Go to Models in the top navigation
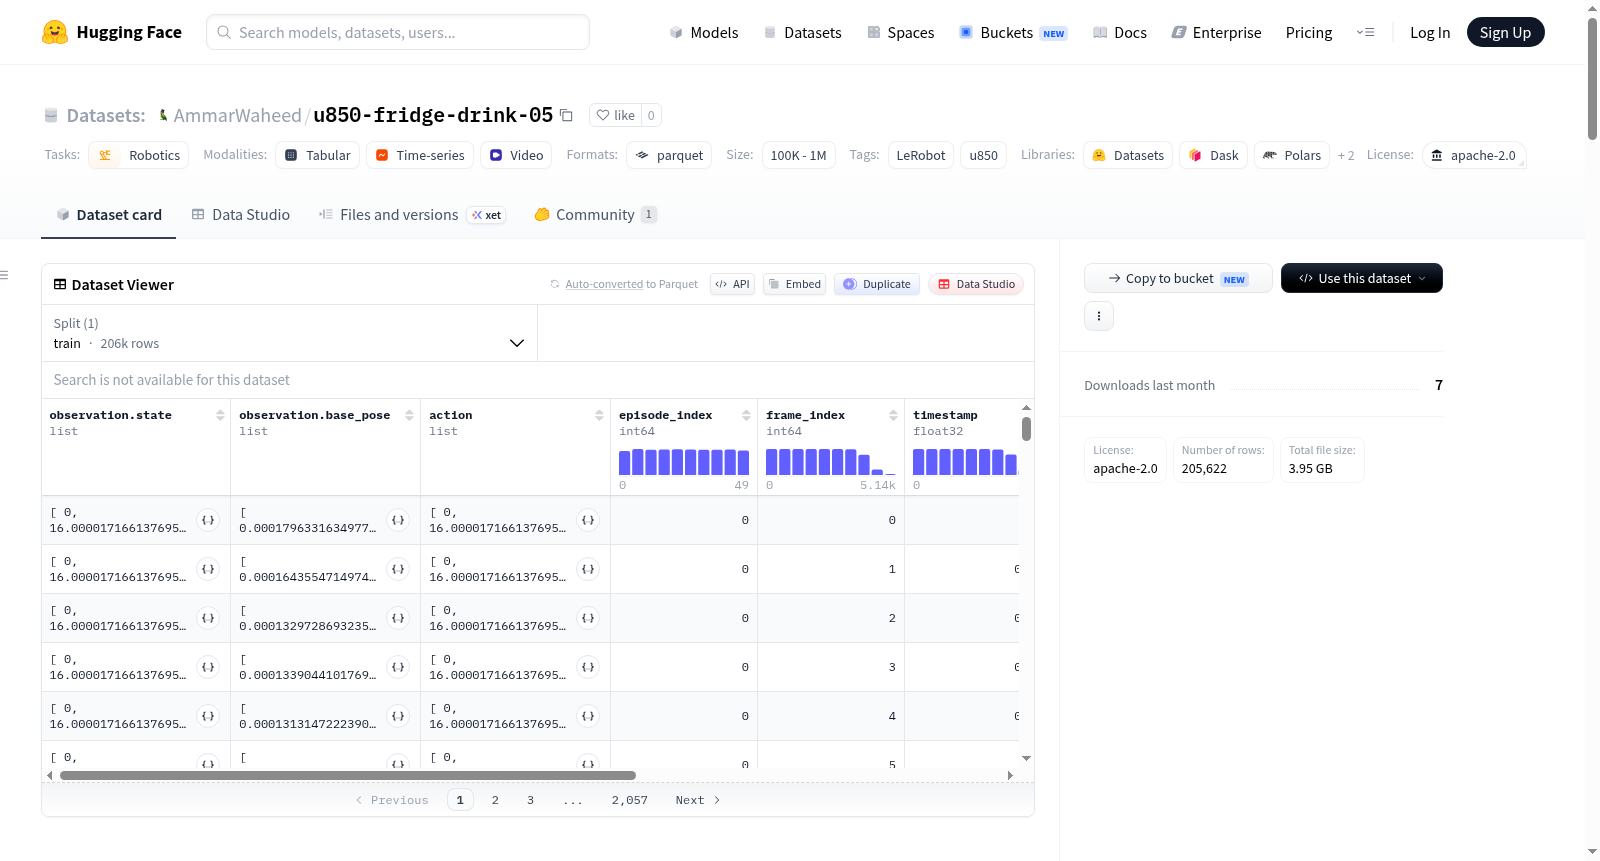 704,32
